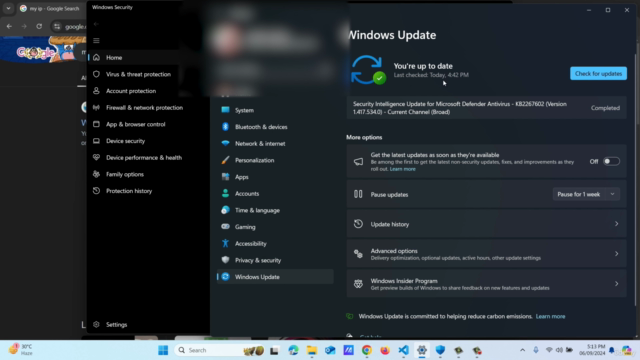Show hidden system tray icons chevron

click(x=522, y=350)
